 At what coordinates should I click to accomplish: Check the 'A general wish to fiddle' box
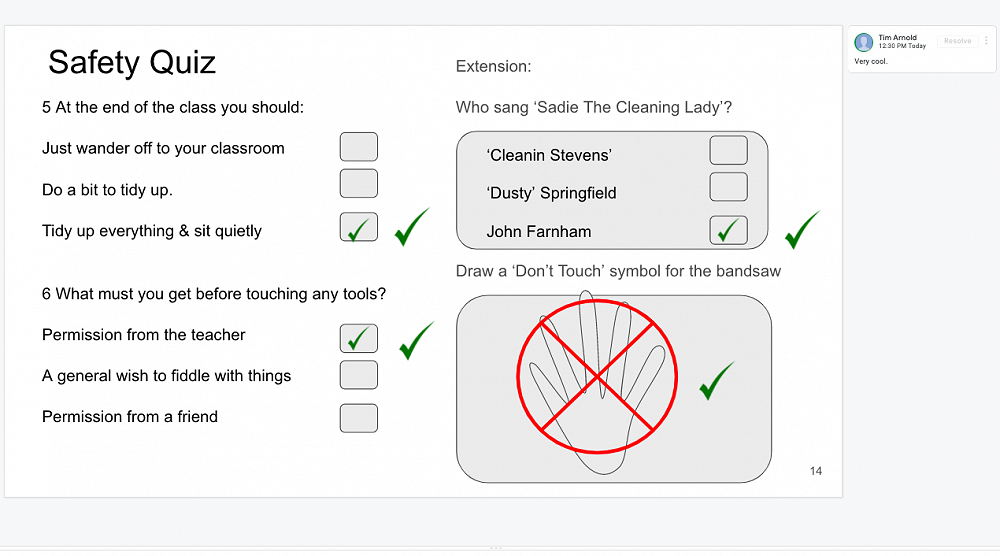358,375
